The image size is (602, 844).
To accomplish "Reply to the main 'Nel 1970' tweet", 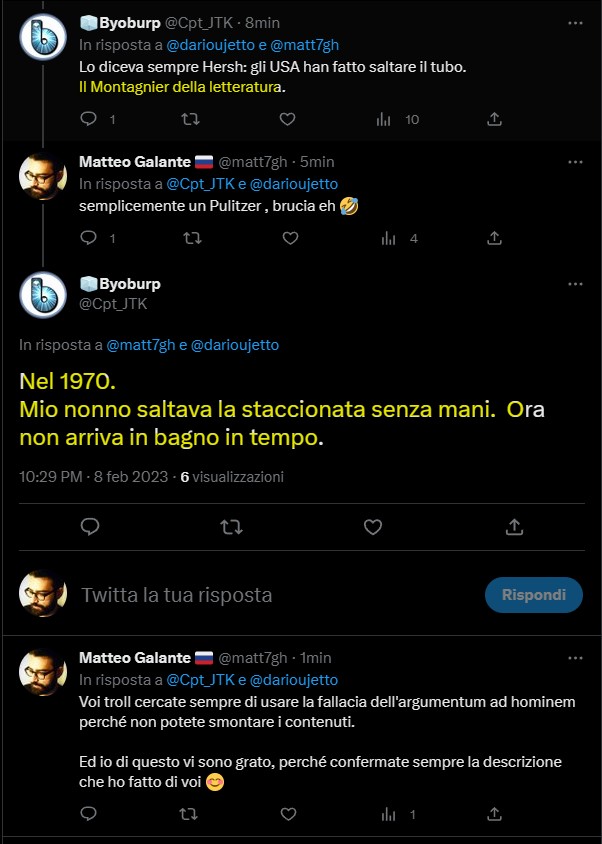I will [x=89, y=526].
